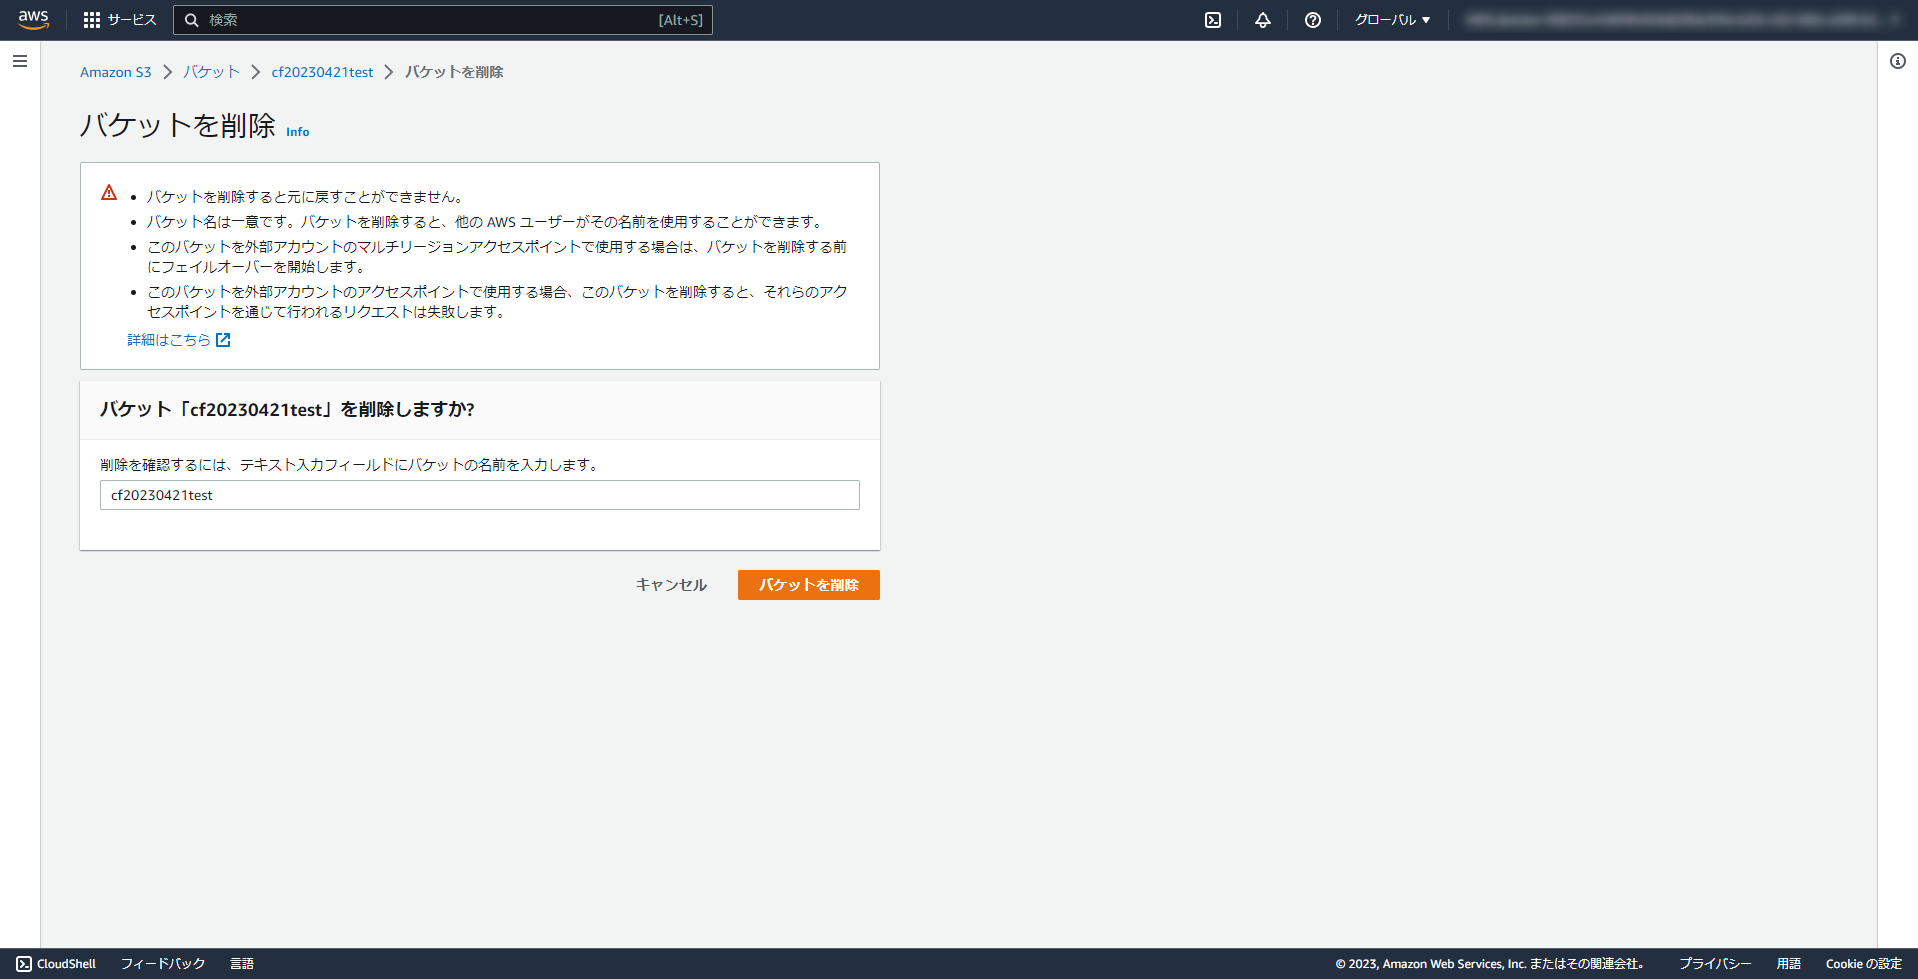1918x979 pixels.
Task: Open the 言語 selector in the footer
Action: (242, 963)
